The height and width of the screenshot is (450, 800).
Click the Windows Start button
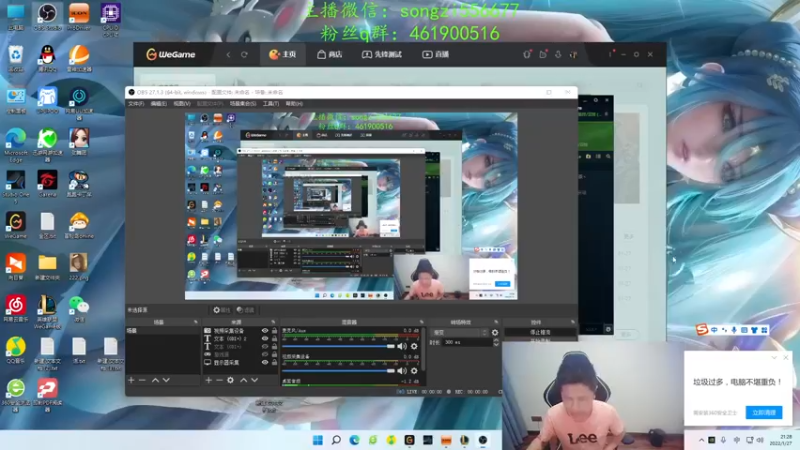318,440
